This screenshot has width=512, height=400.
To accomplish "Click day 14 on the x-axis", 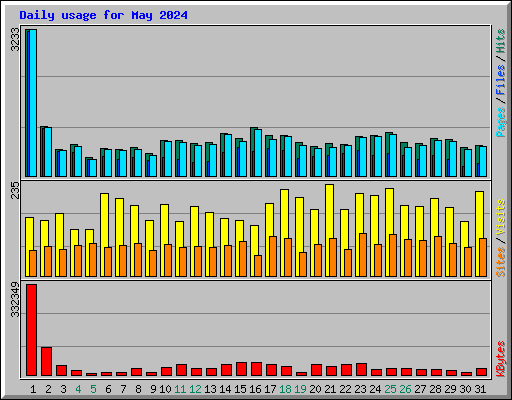I will click(225, 389).
